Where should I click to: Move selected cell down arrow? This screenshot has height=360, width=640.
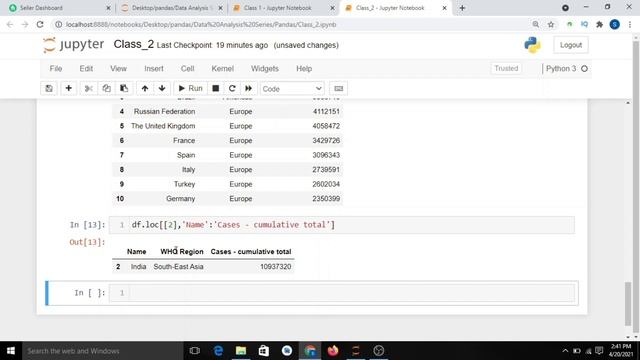coord(162,89)
